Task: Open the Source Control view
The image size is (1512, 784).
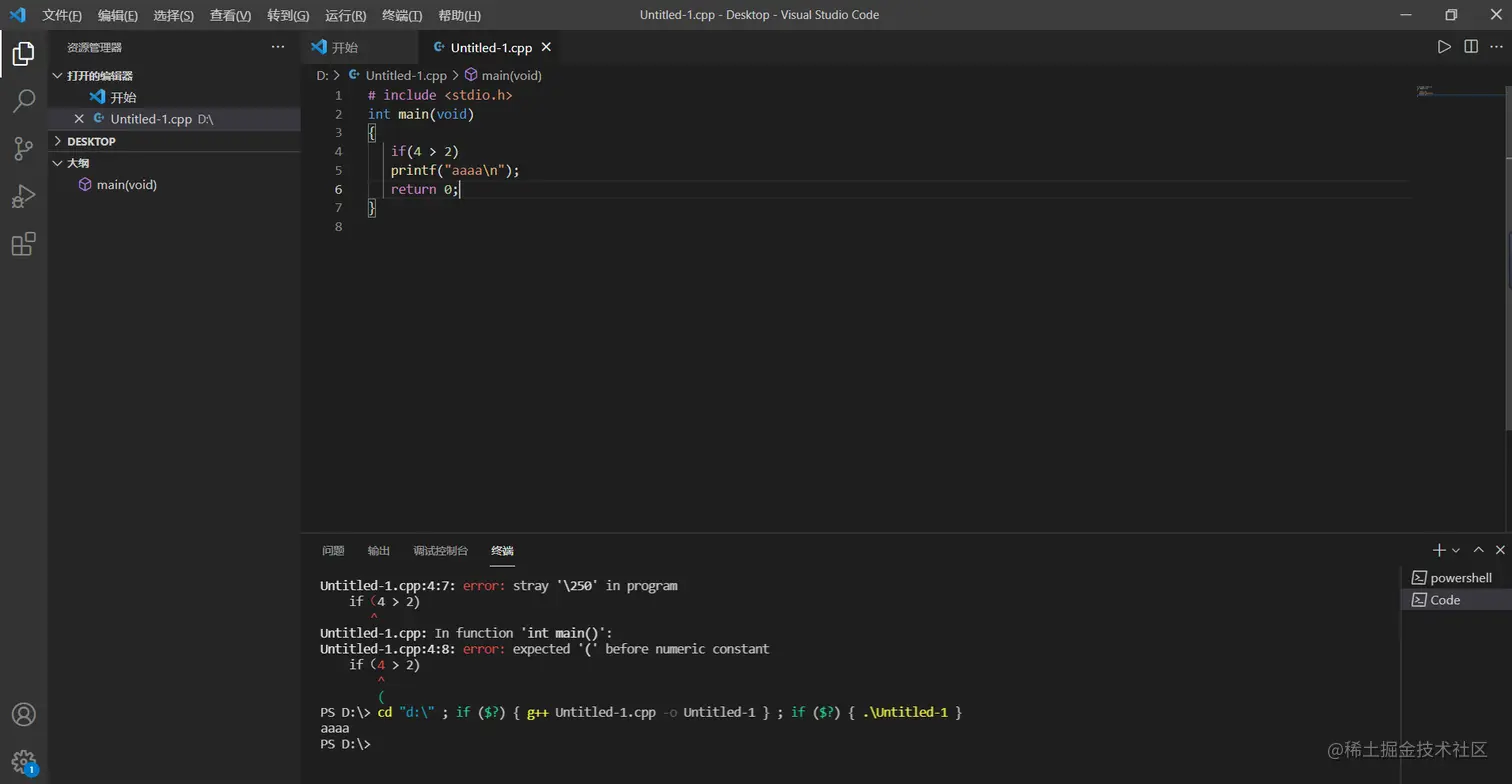Action: coord(23,148)
